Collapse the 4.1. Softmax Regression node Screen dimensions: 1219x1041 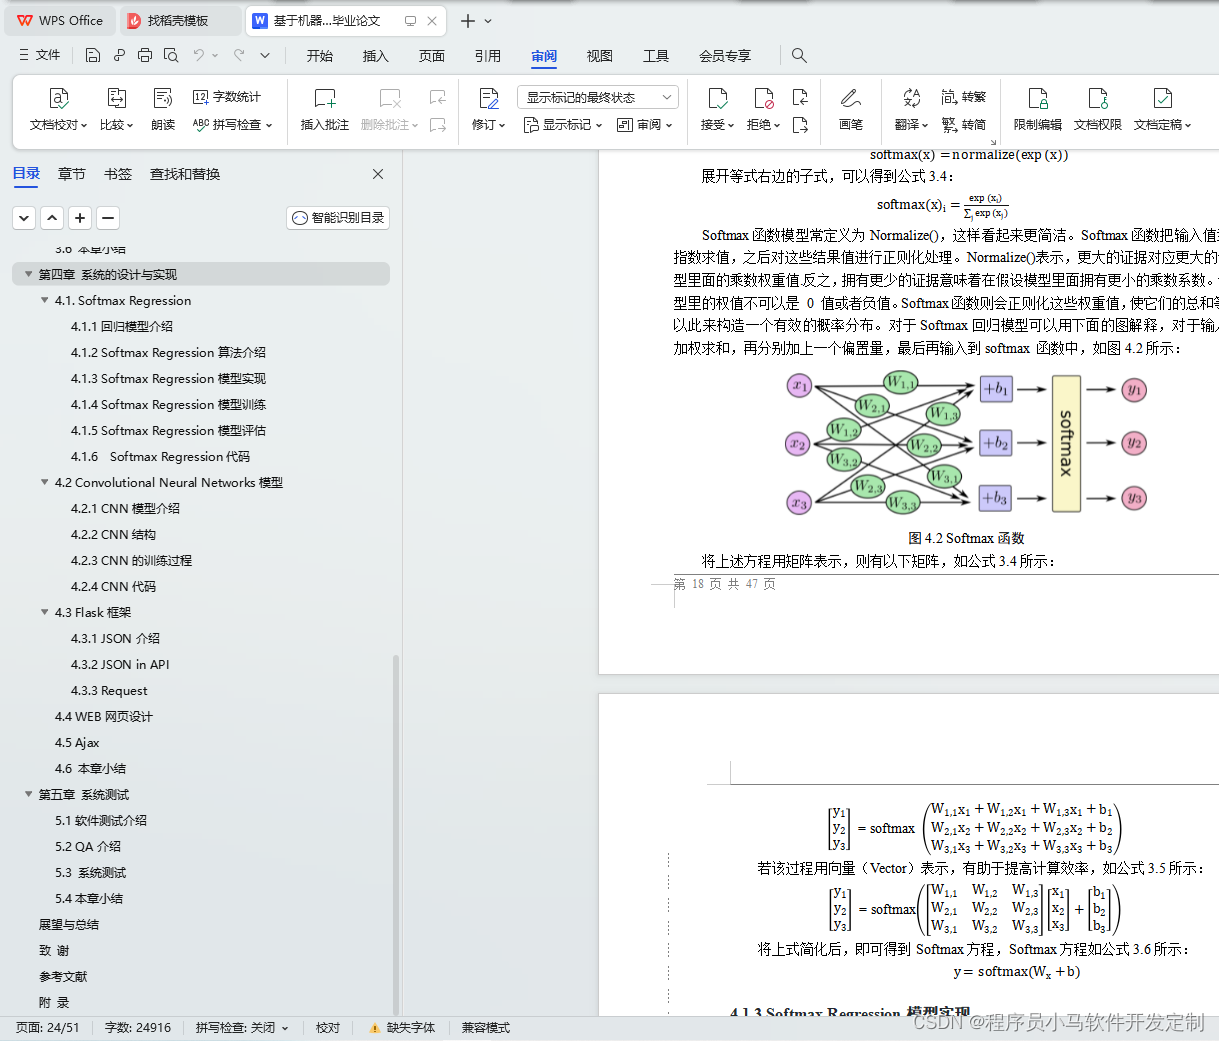(44, 300)
